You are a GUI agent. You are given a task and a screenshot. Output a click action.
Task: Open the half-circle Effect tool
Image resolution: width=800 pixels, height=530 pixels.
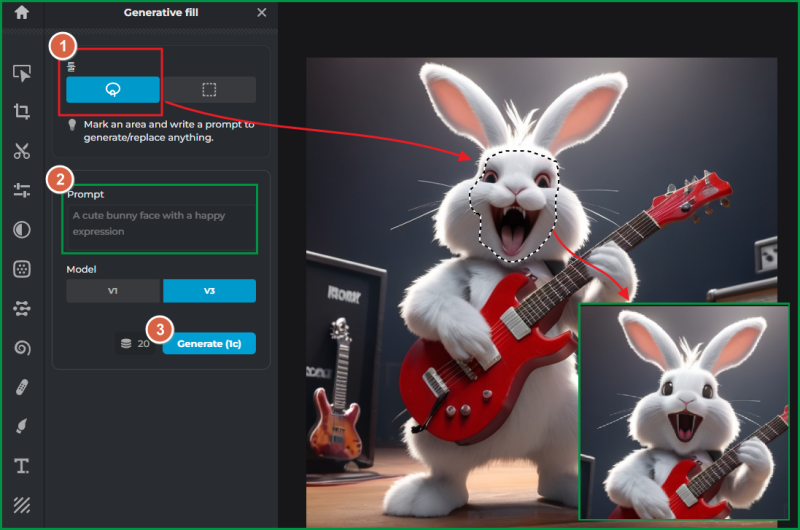(x=22, y=230)
